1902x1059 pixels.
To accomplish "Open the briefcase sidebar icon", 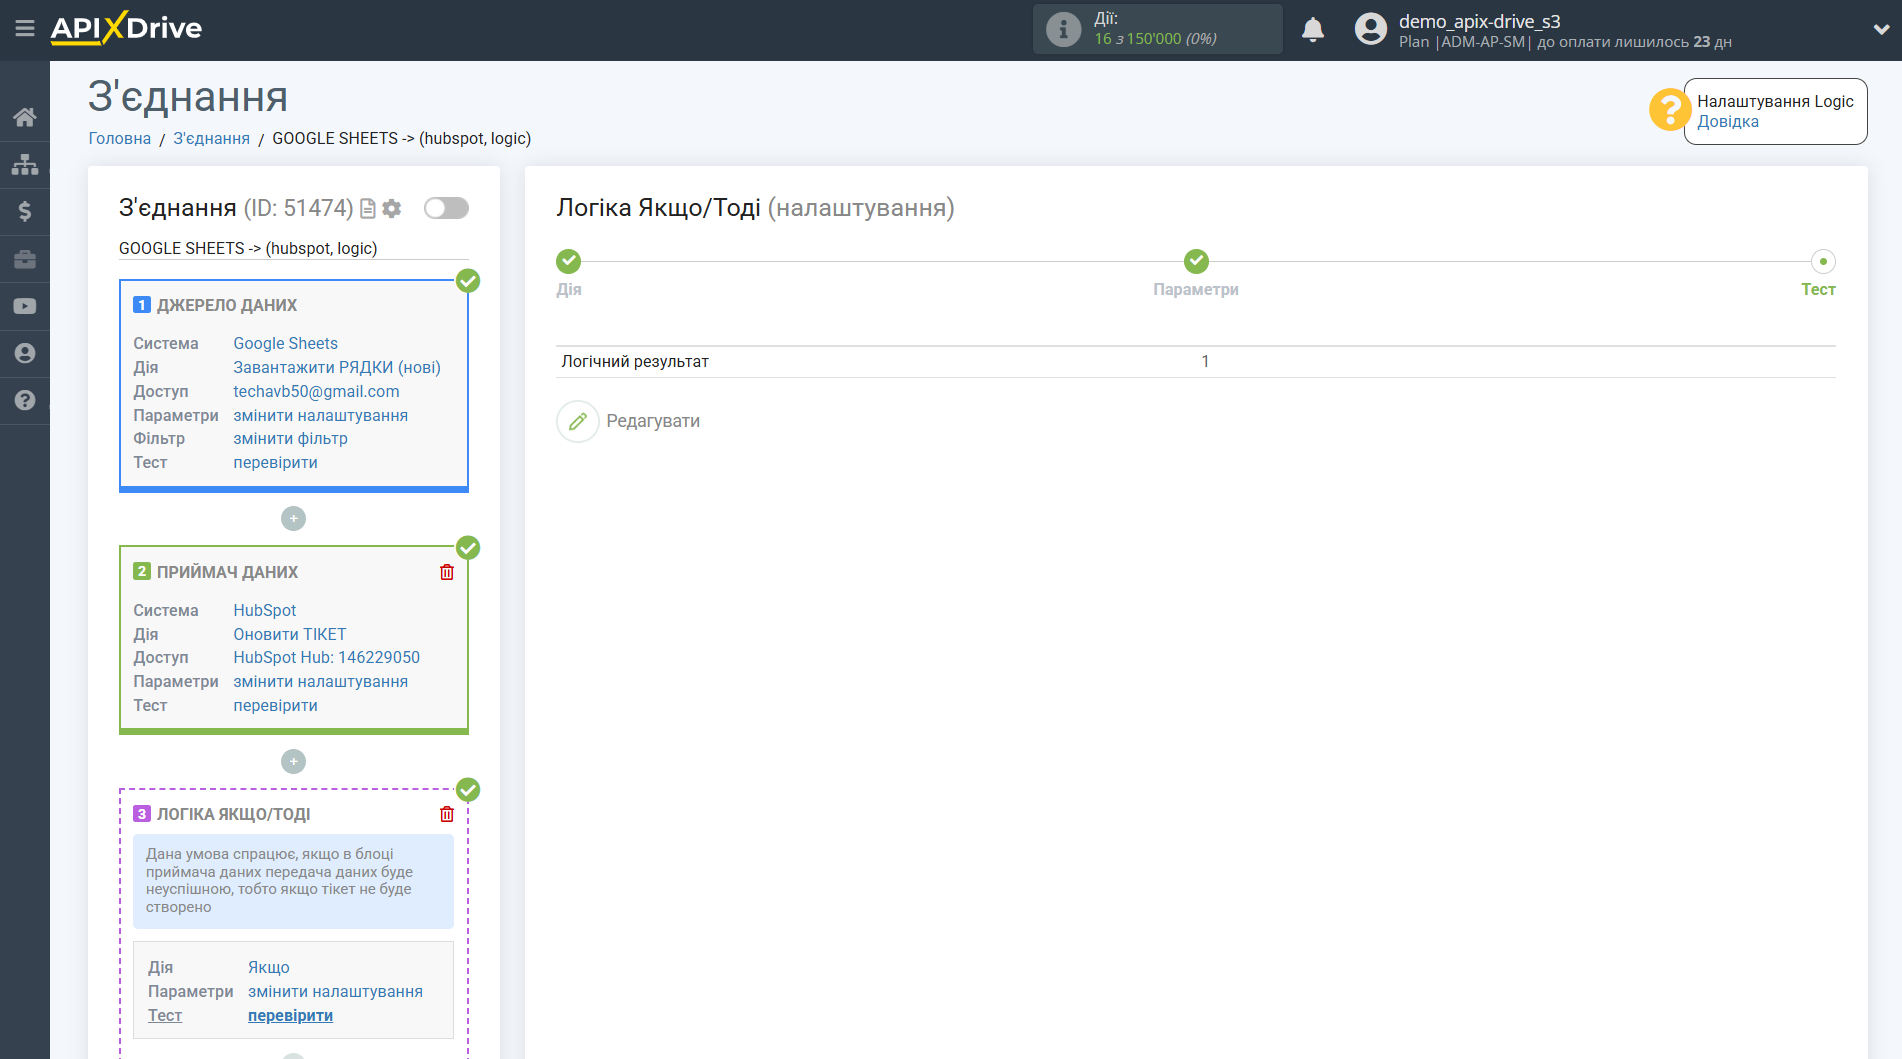I will [x=25, y=259].
